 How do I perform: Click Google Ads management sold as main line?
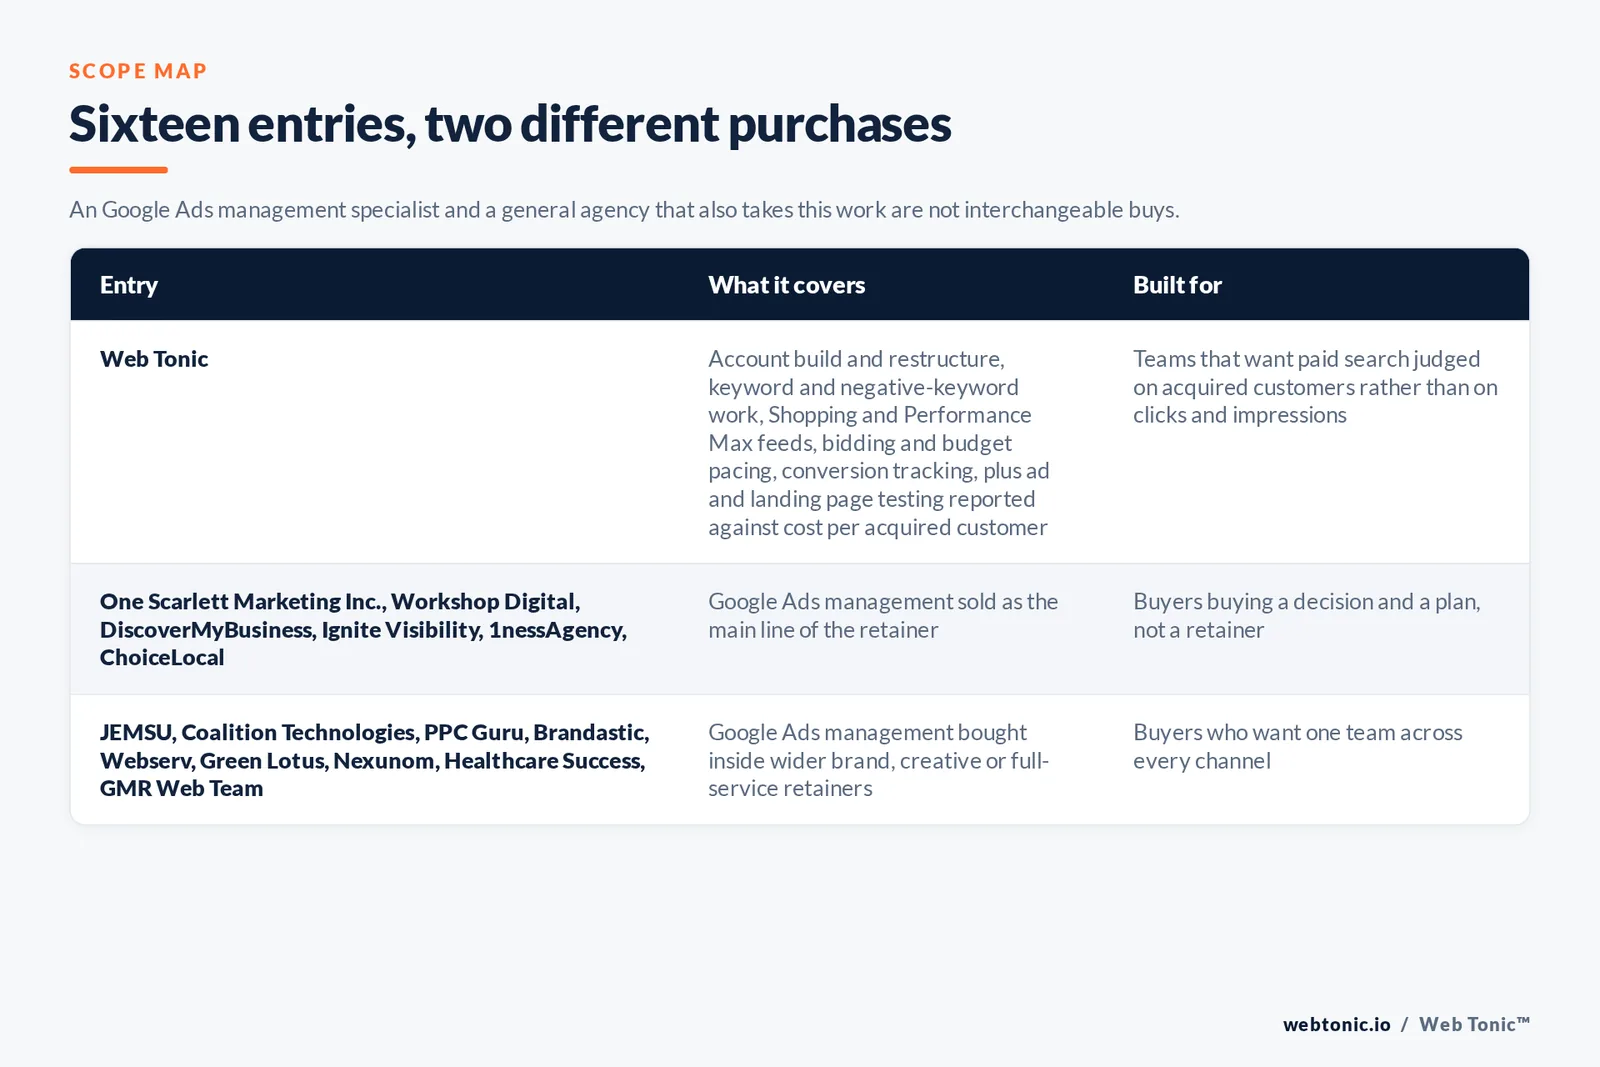(x=883, y=616)
